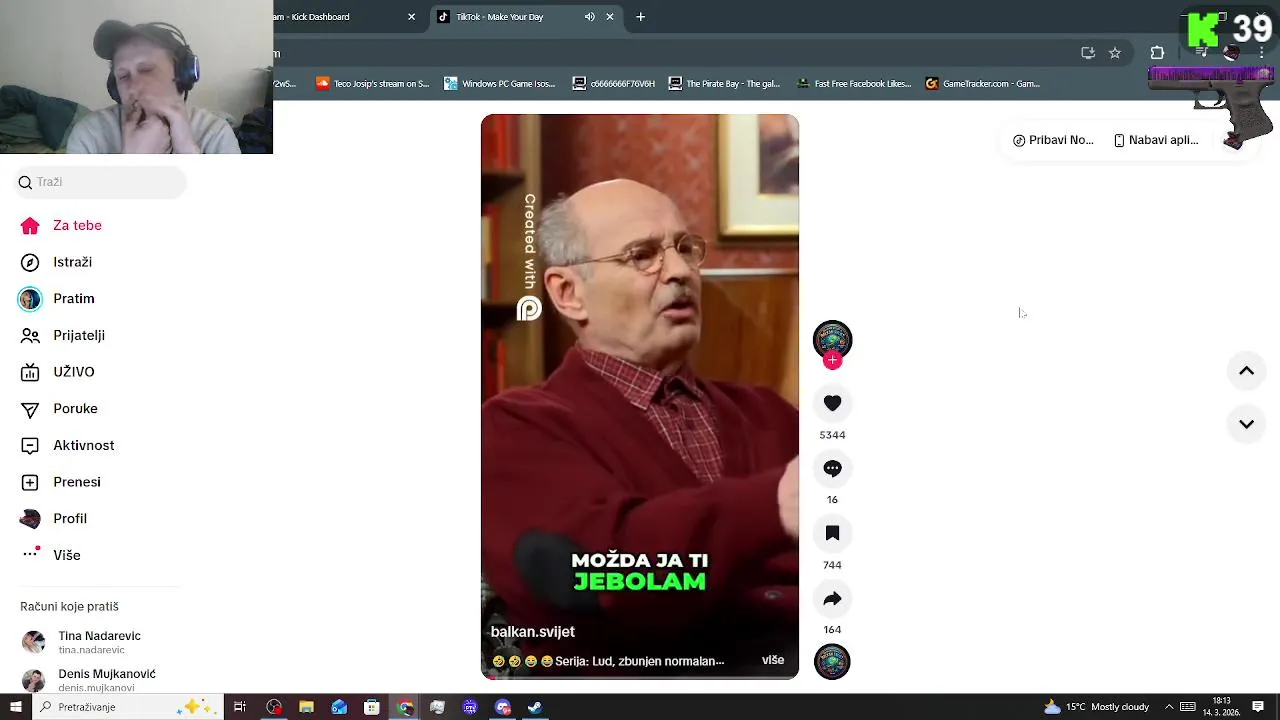This screenshot has width=1280, height=720.
Task: Open the spinning sound disc icon
Action: pos(832,662)
